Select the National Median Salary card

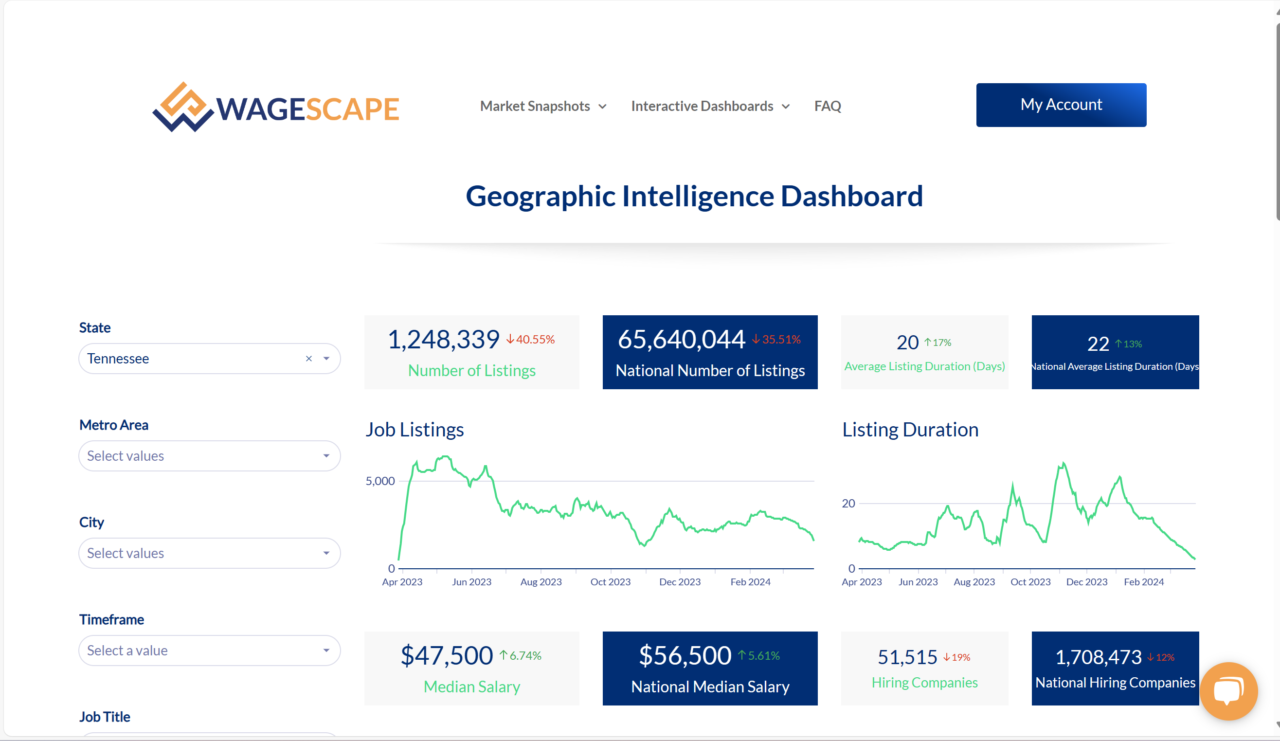pos(710,668)
